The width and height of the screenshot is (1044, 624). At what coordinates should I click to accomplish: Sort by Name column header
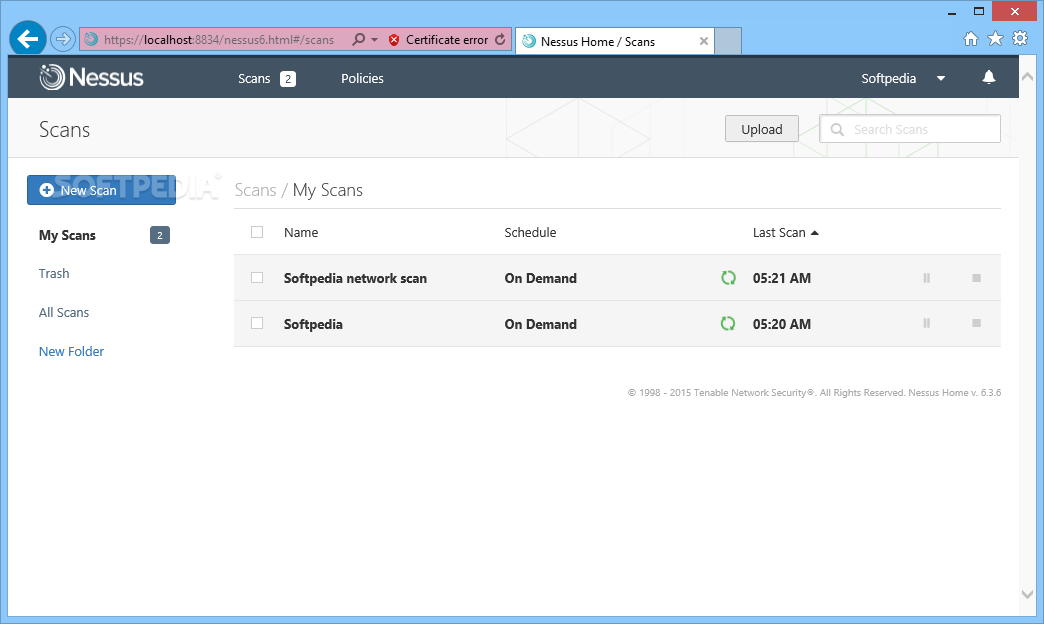pos(301,232)
